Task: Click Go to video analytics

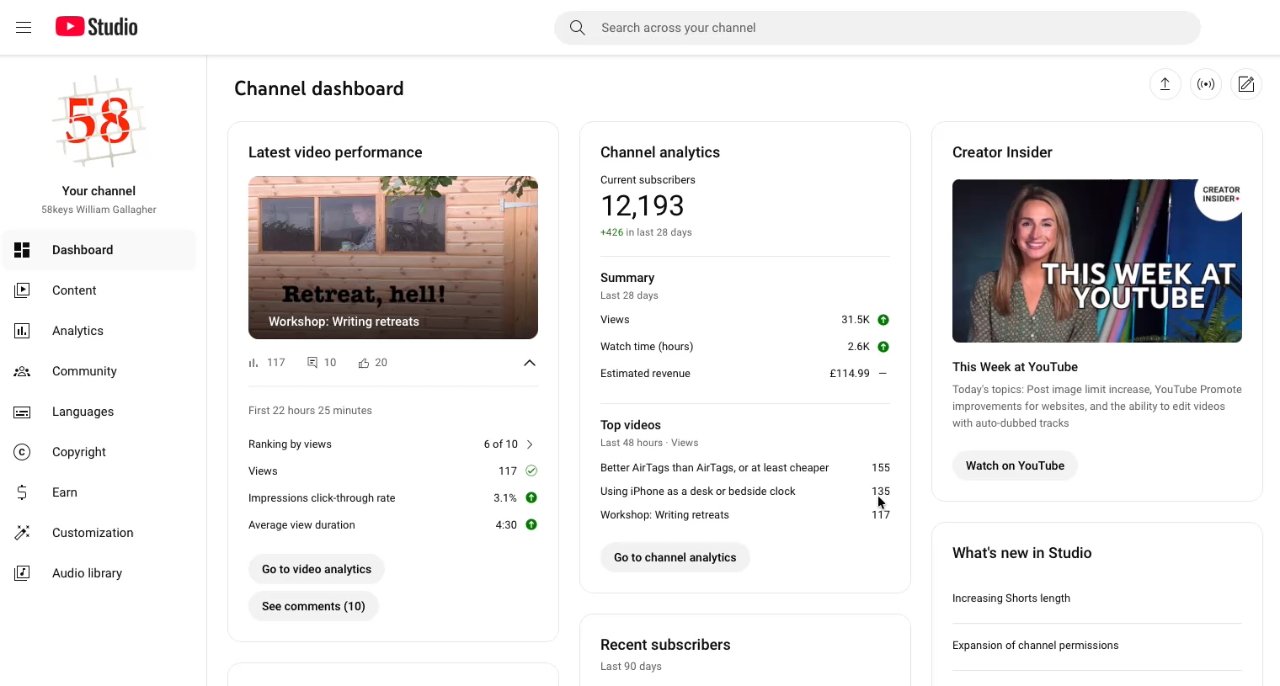Action: [316, 568]
